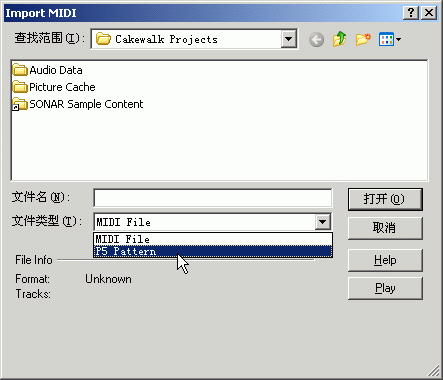Click the file type box showing MIDI File
Viewport: 443px width, 380px height.
coord(213,222)
